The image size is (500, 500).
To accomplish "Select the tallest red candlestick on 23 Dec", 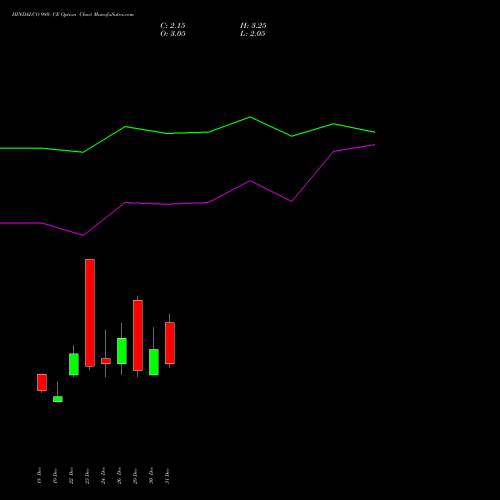I will pyautogui.click(x=90, y=313).
